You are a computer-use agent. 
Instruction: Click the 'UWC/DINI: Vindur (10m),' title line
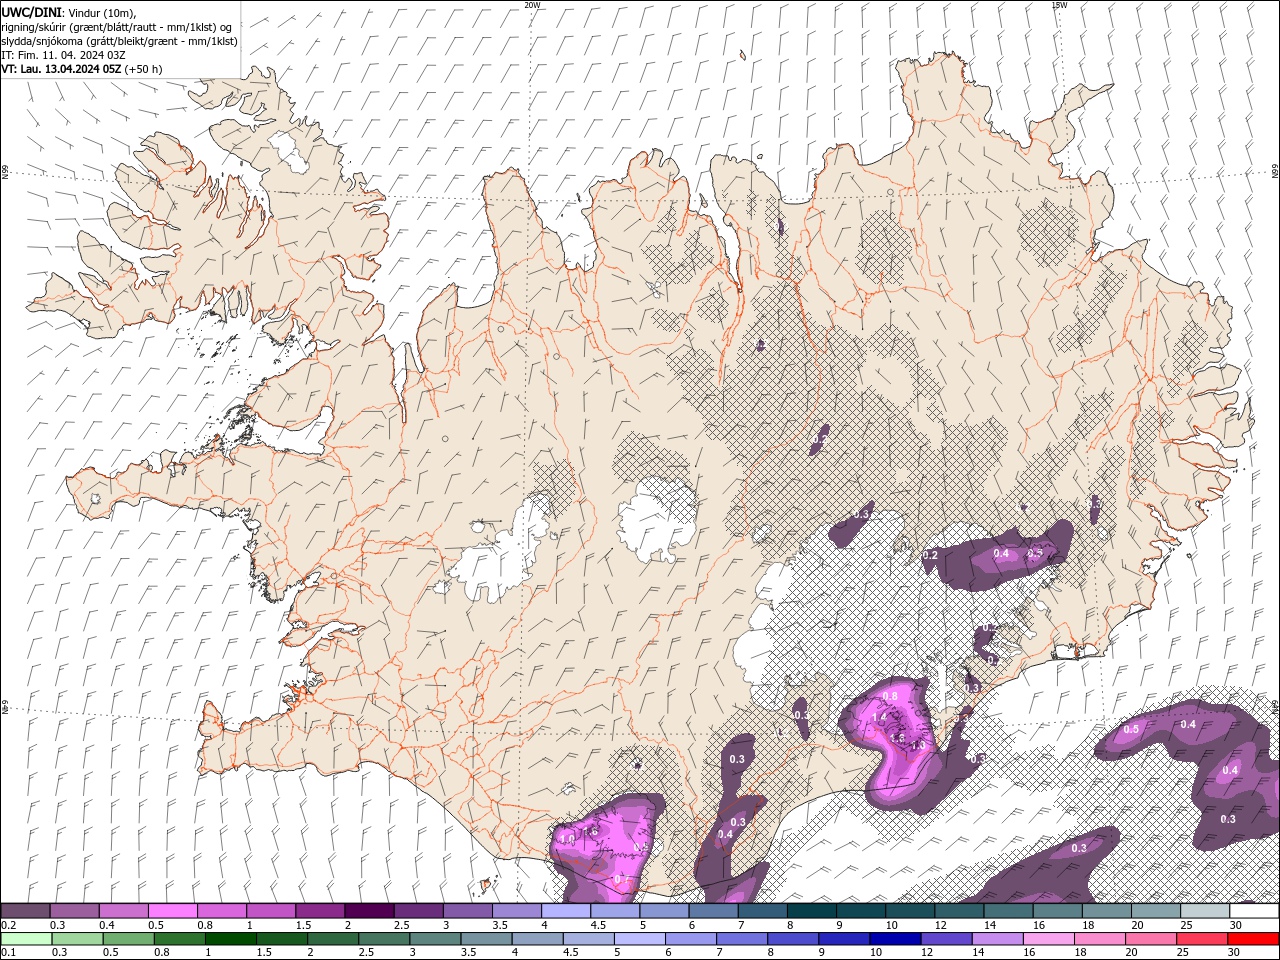coord(68,12)
